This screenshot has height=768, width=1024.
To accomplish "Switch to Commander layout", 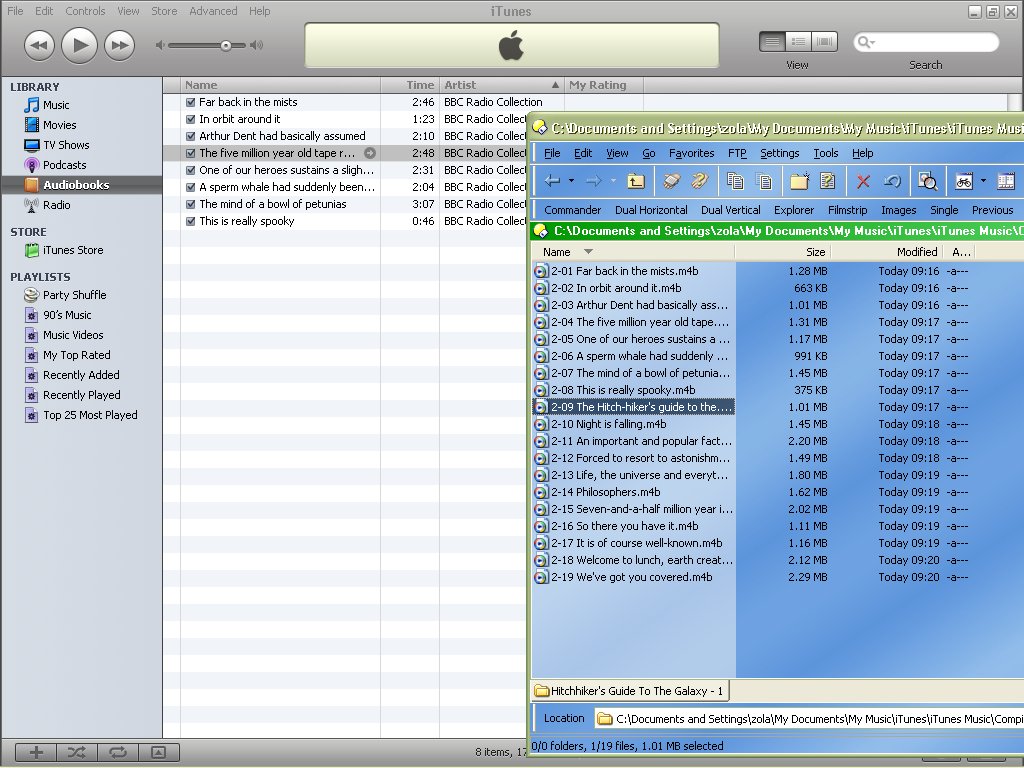I will click(x=572, y=210).
